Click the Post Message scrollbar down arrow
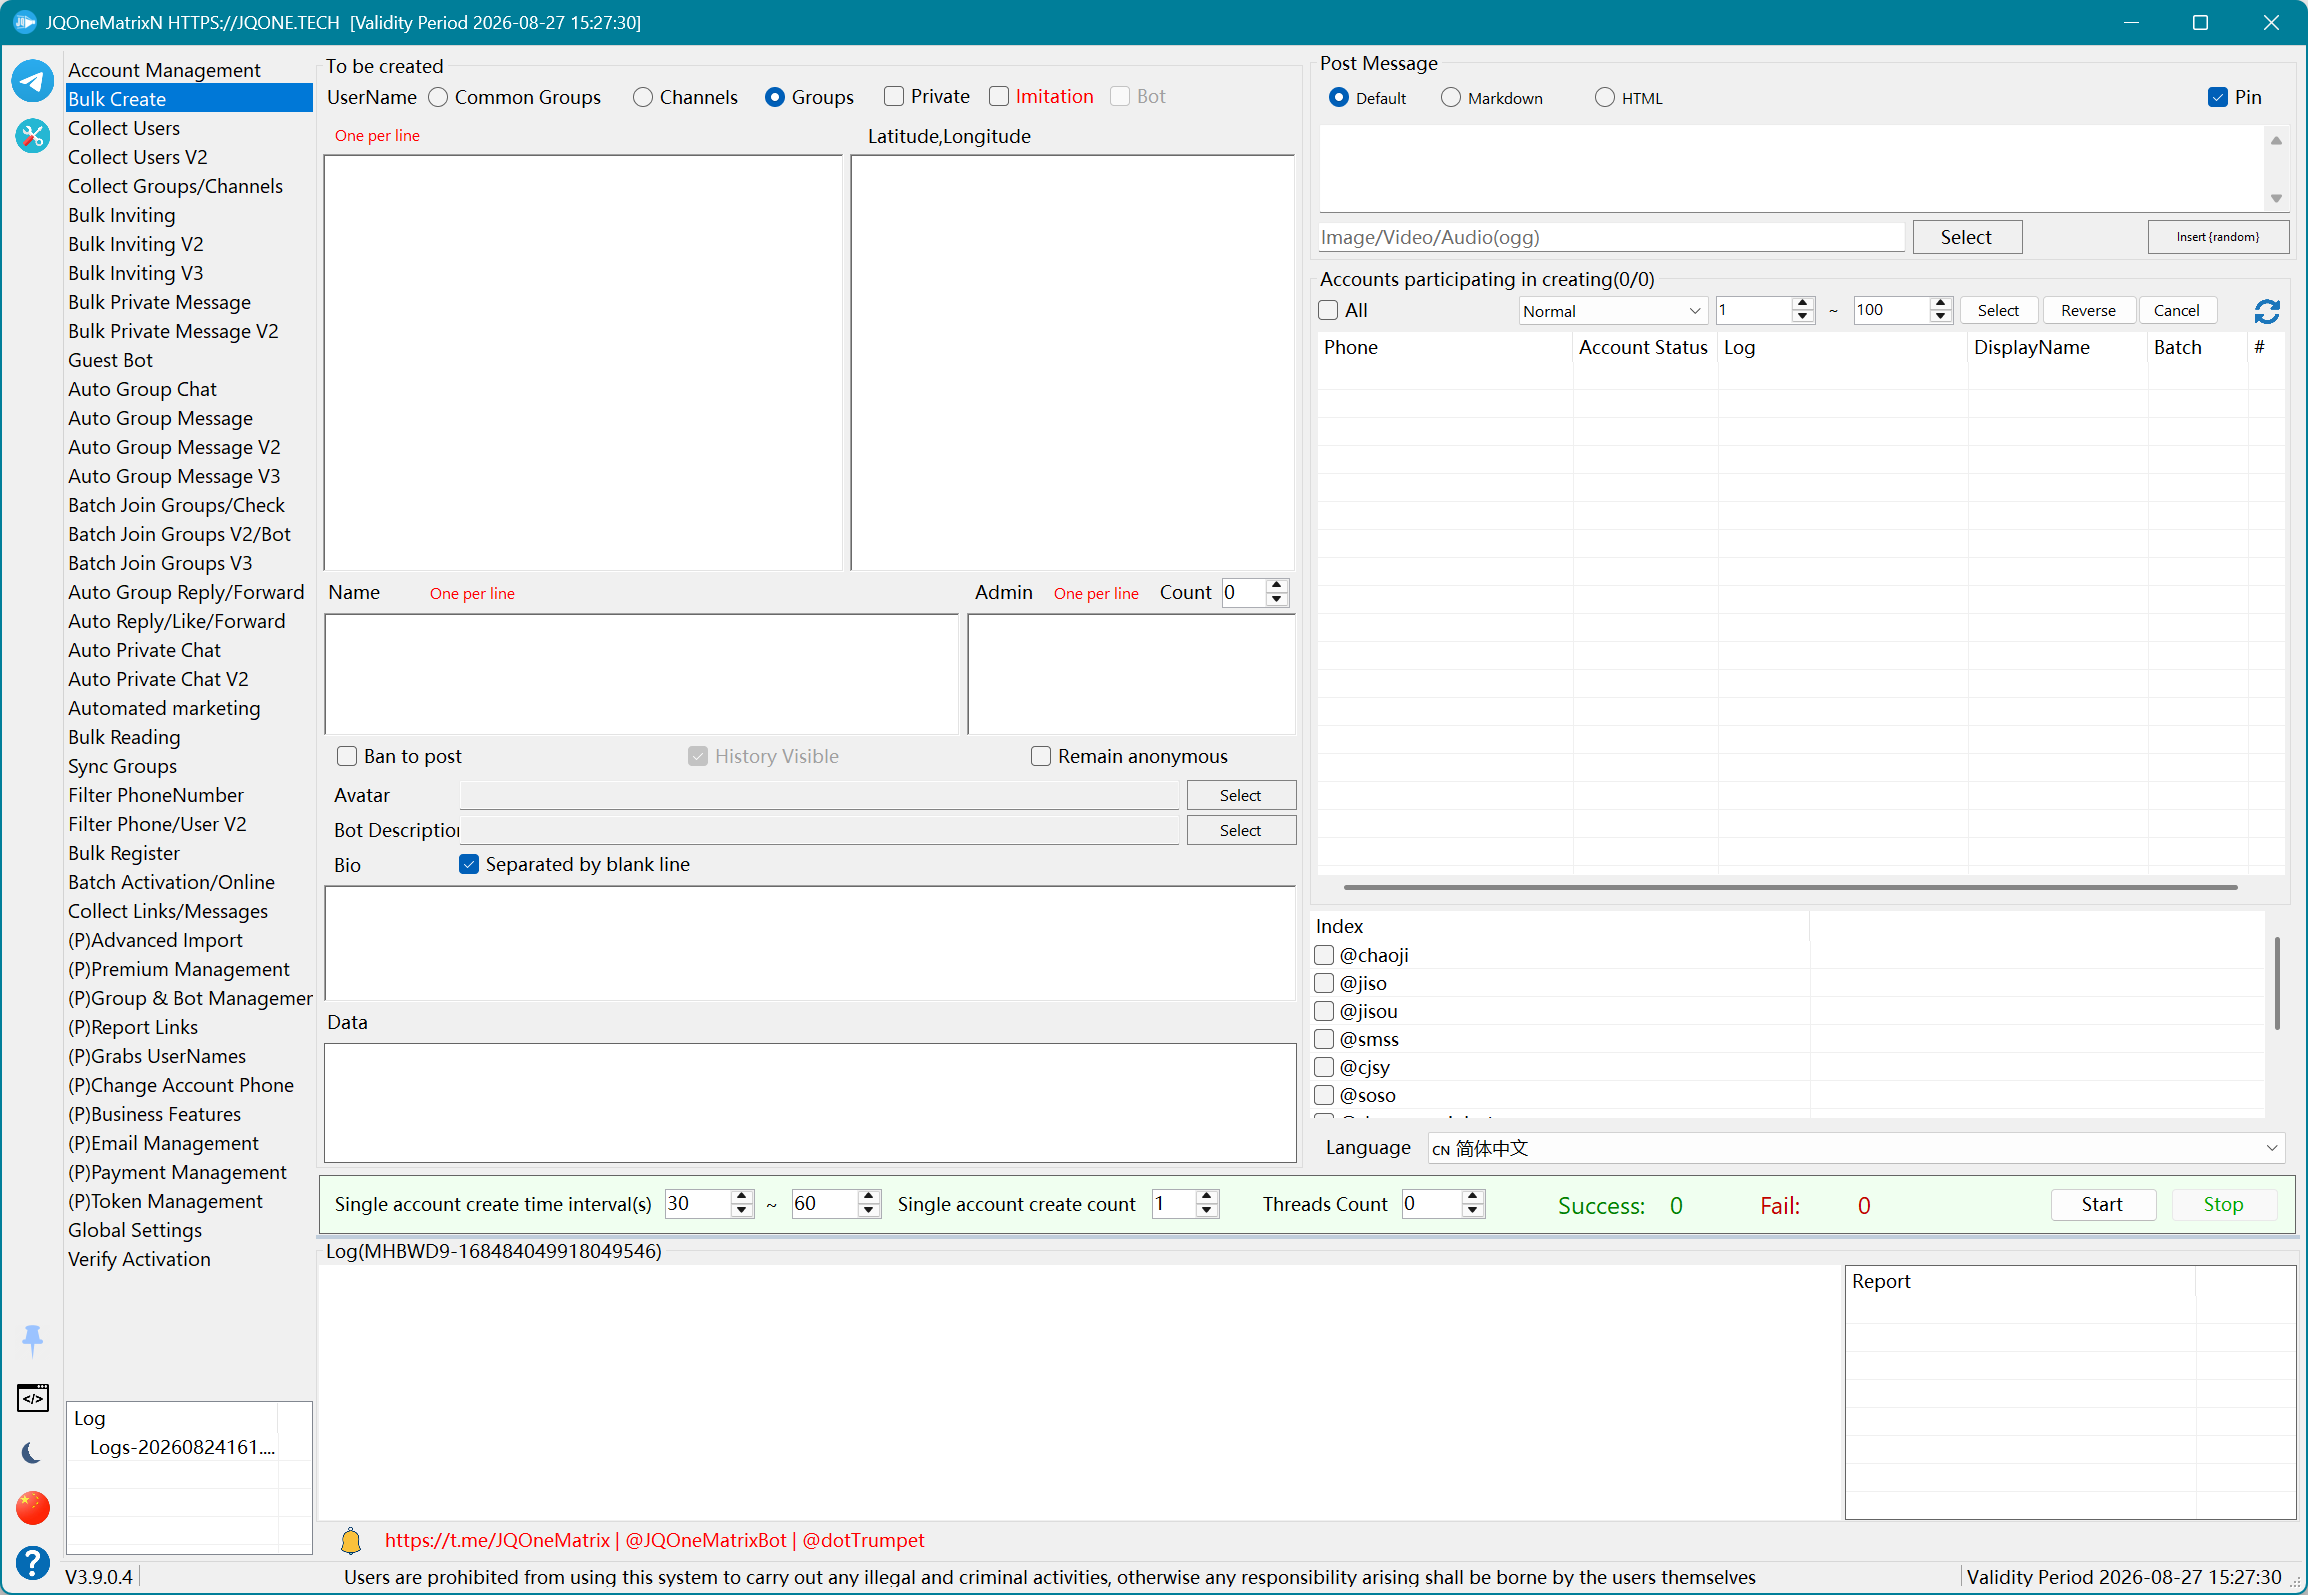This screenshot has height=1595, width=2308. pyautogui.click(x=2276, y=198)
